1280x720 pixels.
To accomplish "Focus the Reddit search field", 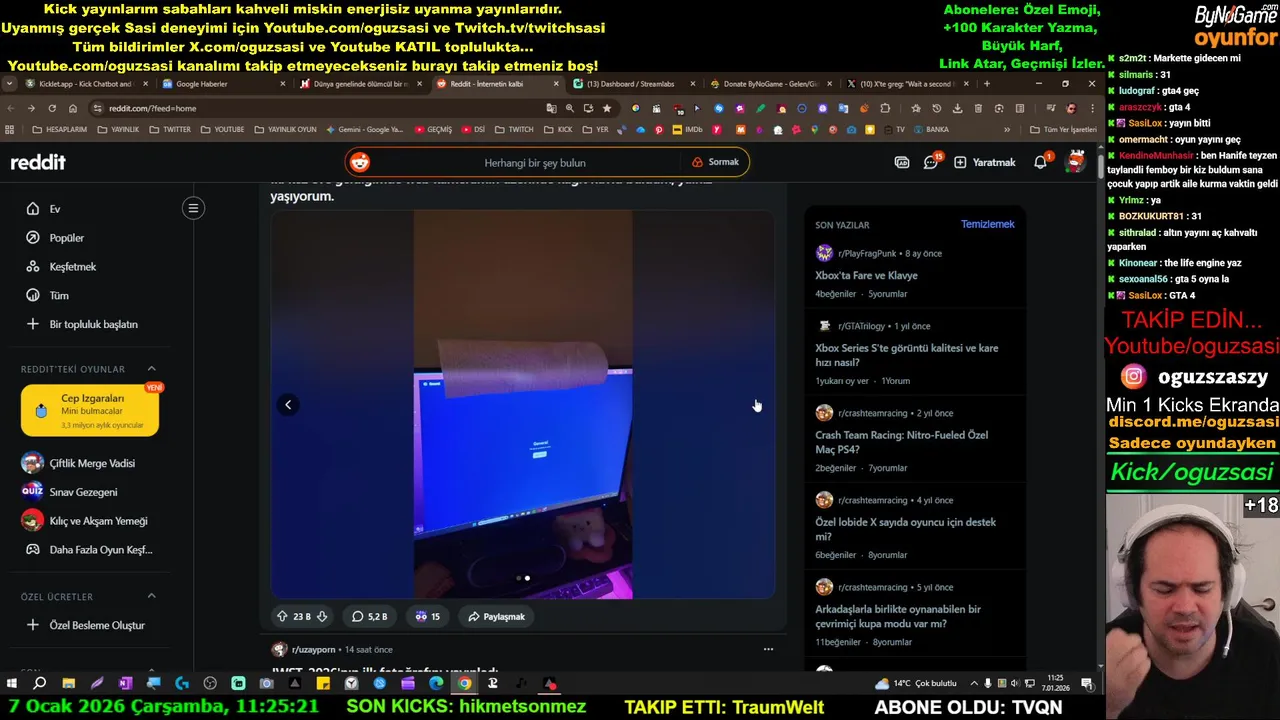I will pyautogui.click(x=535, y=162).
